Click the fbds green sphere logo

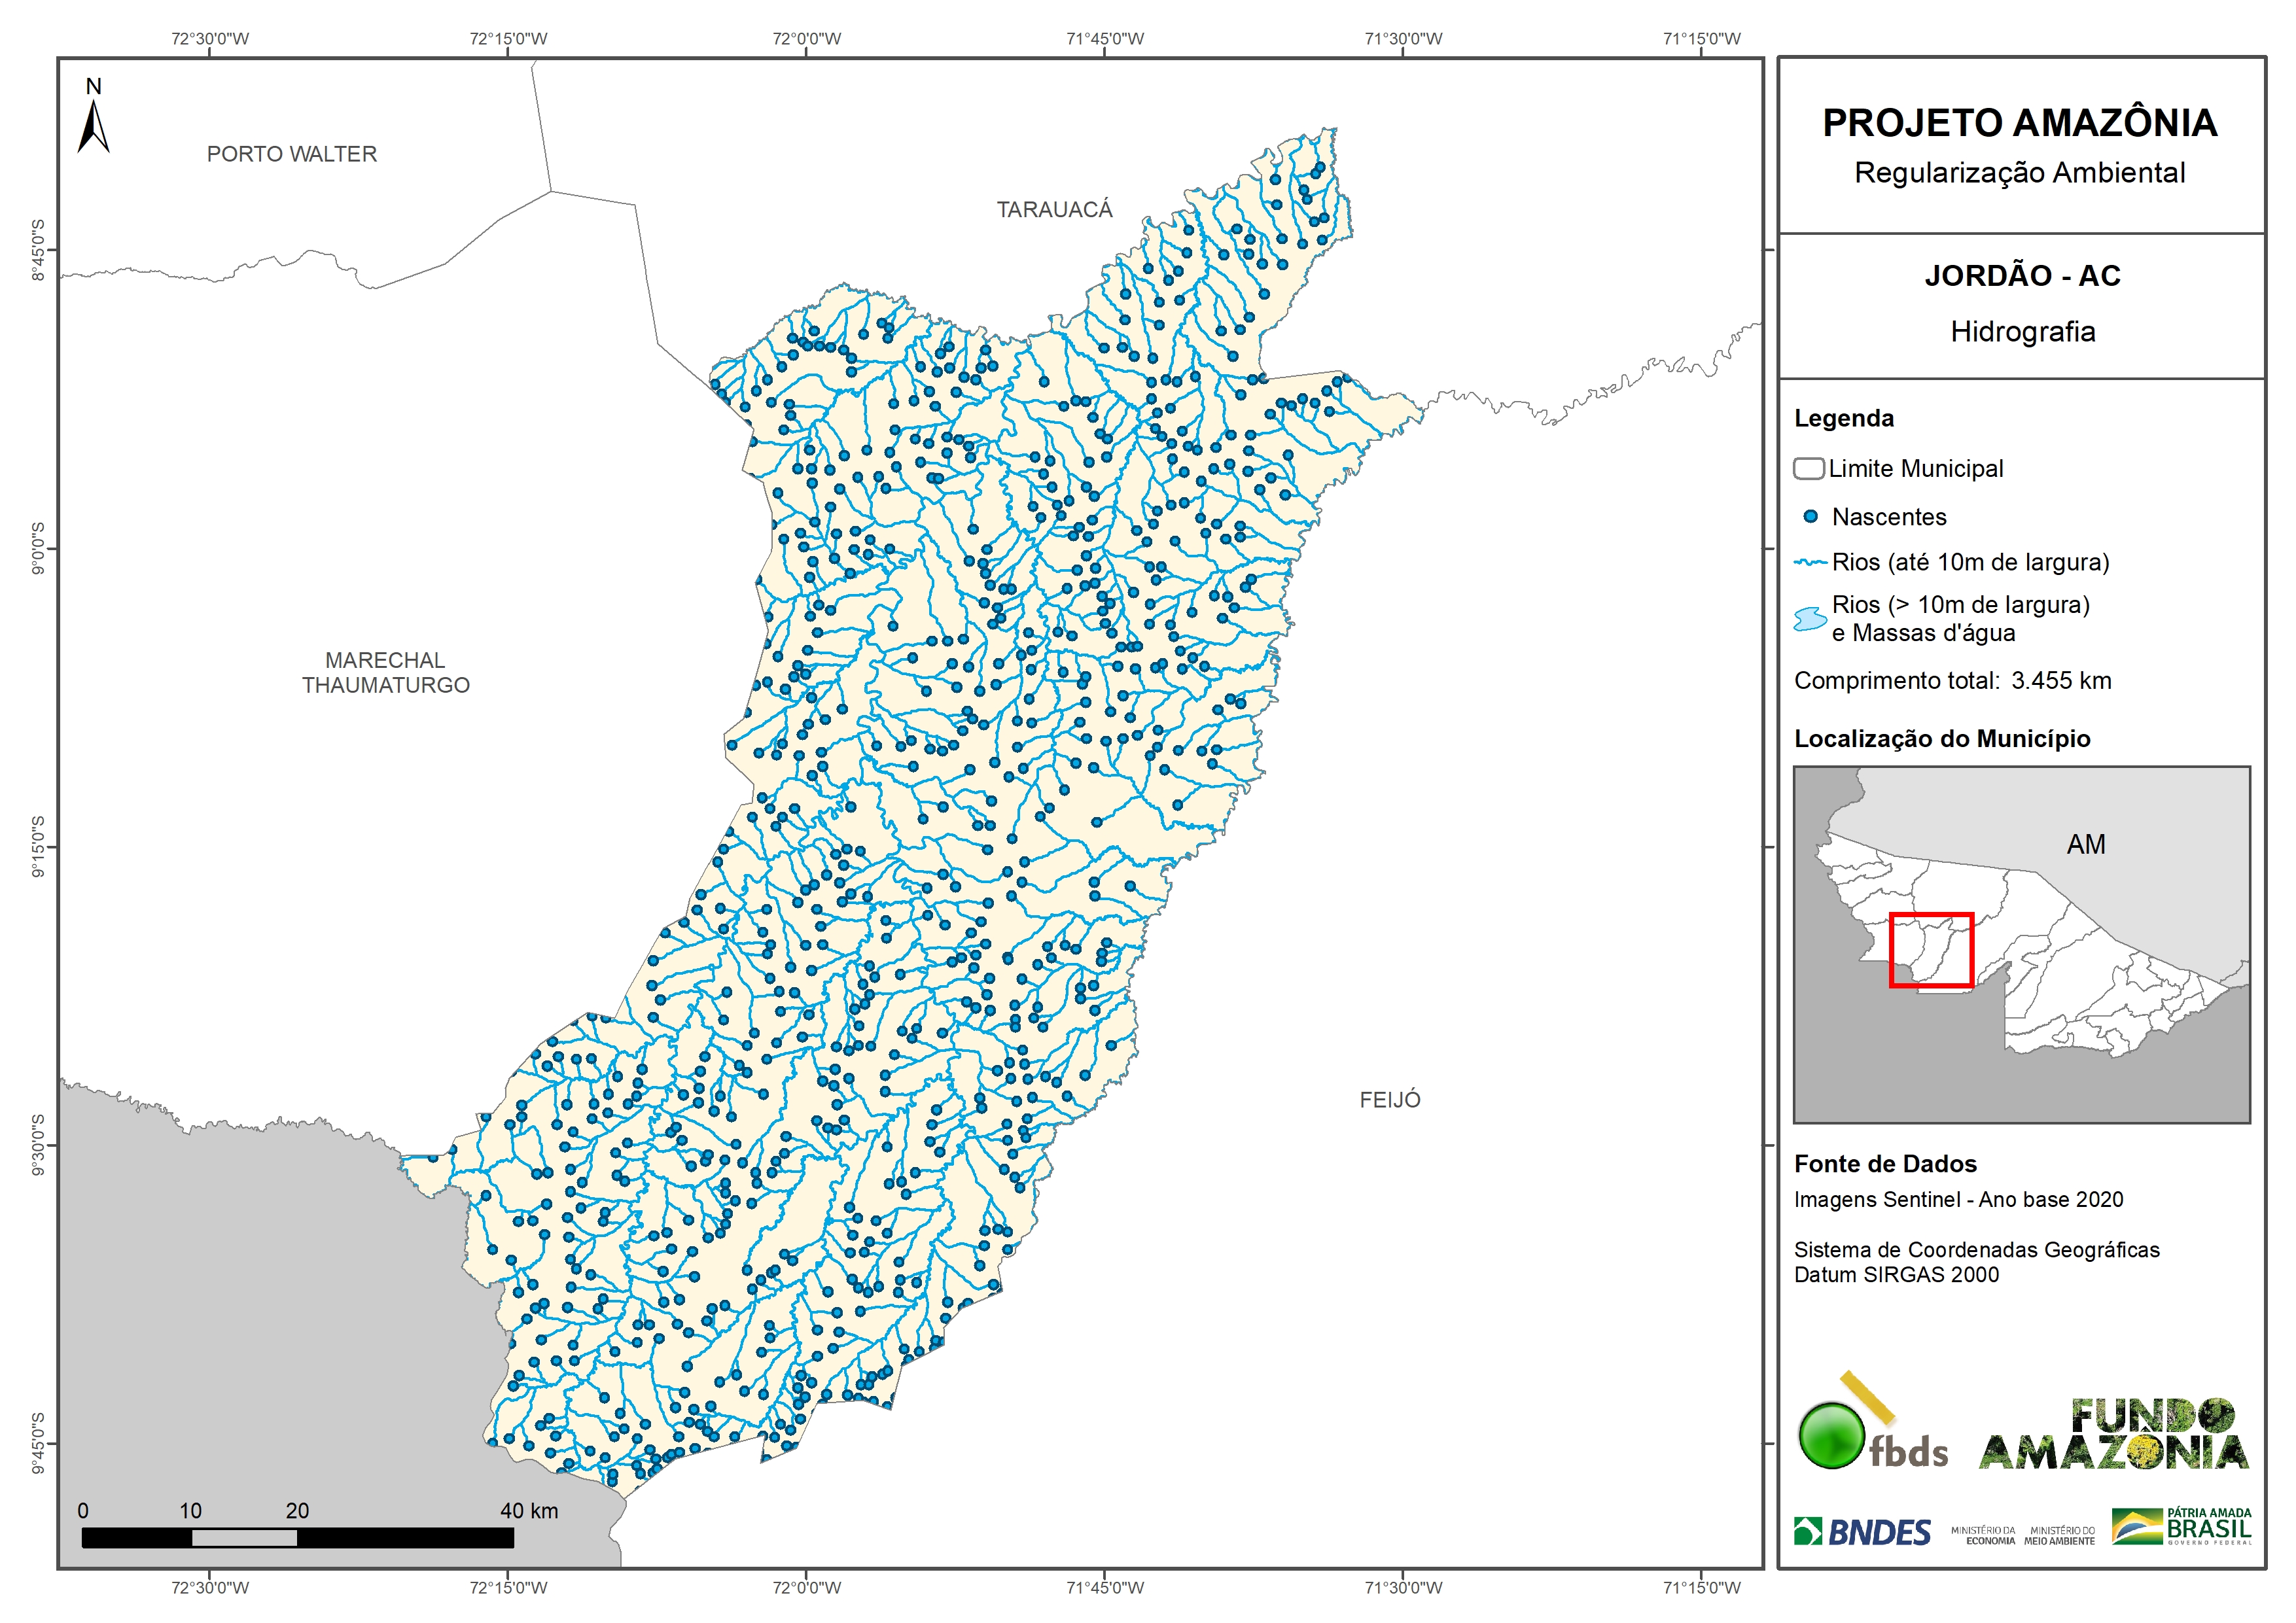[x=1831, y=1435]
